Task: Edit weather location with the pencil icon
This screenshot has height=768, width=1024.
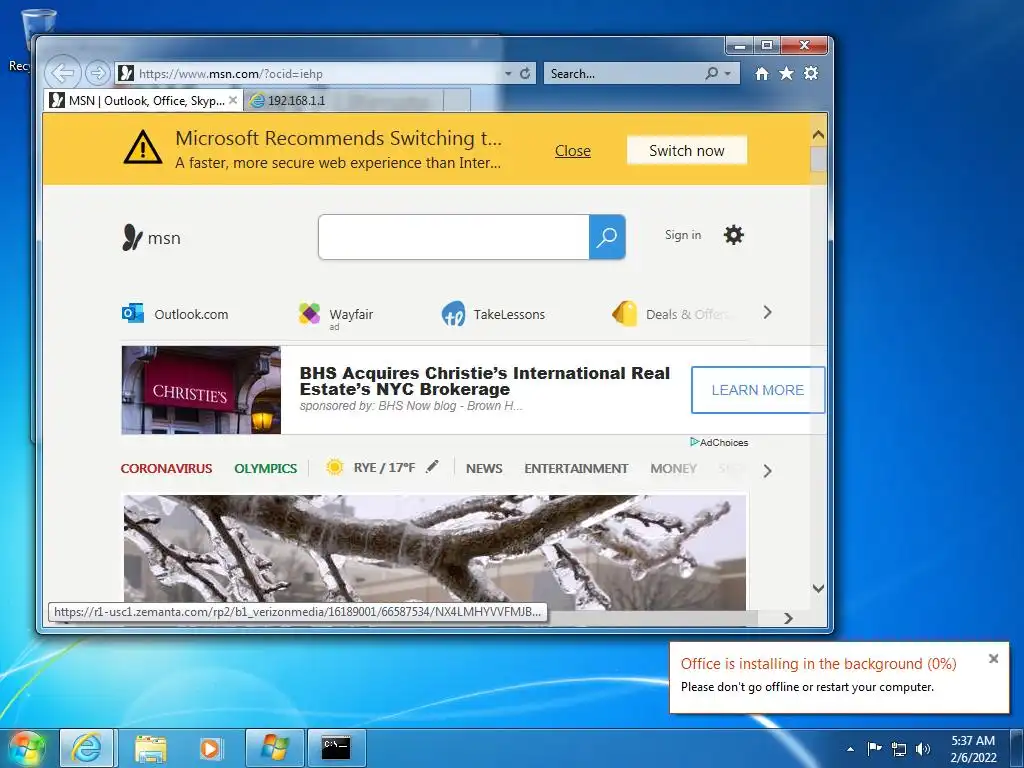Action: (x=432, y=466)
